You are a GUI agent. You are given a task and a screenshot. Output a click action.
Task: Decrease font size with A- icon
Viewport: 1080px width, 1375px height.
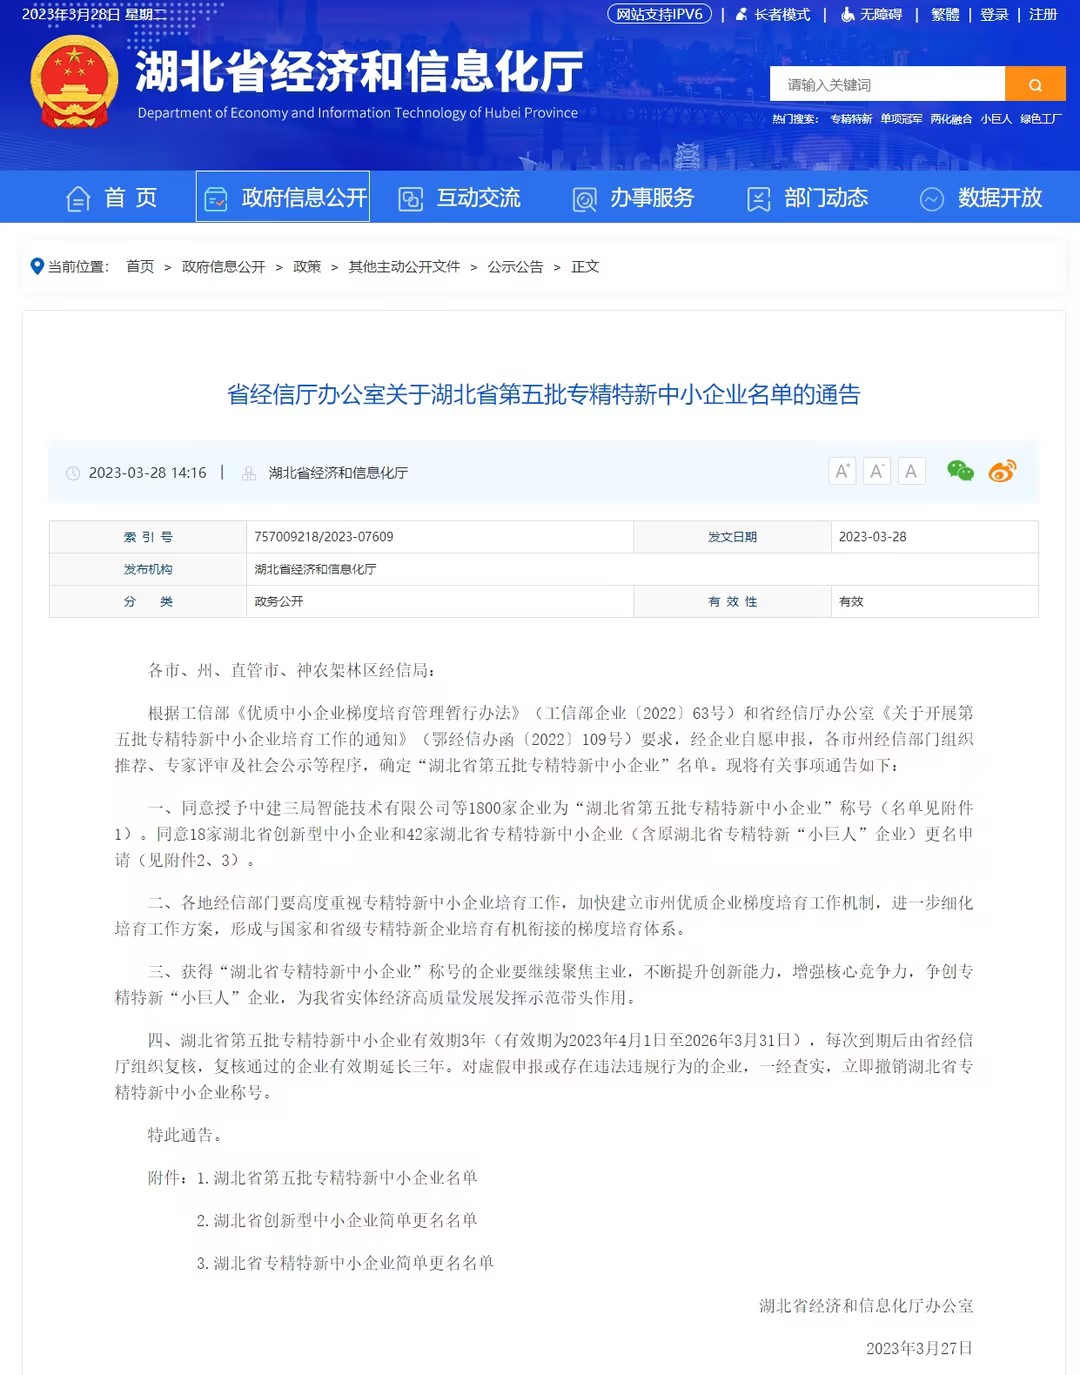coord(877,471)
